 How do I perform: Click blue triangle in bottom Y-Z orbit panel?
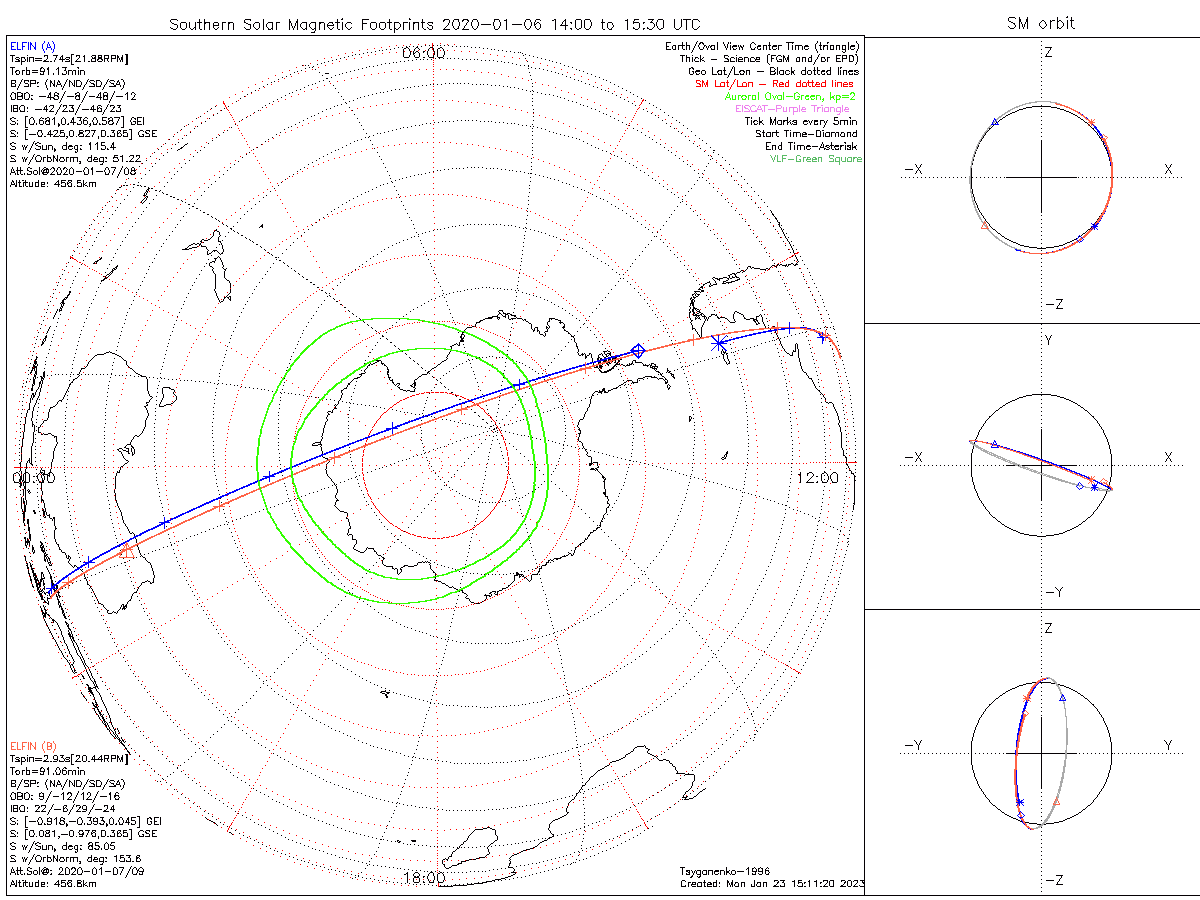(x=1062, y=697)
